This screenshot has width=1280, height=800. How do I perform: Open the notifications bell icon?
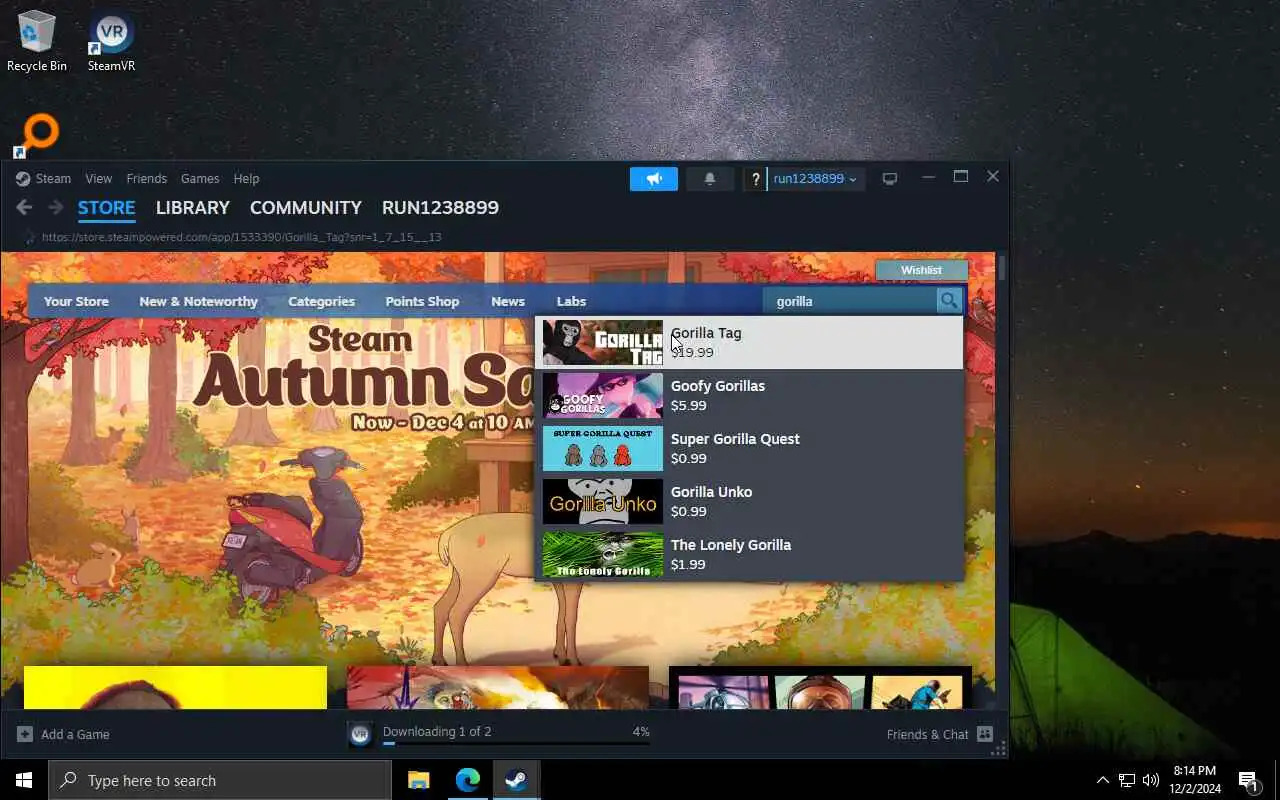click(710, 178)
